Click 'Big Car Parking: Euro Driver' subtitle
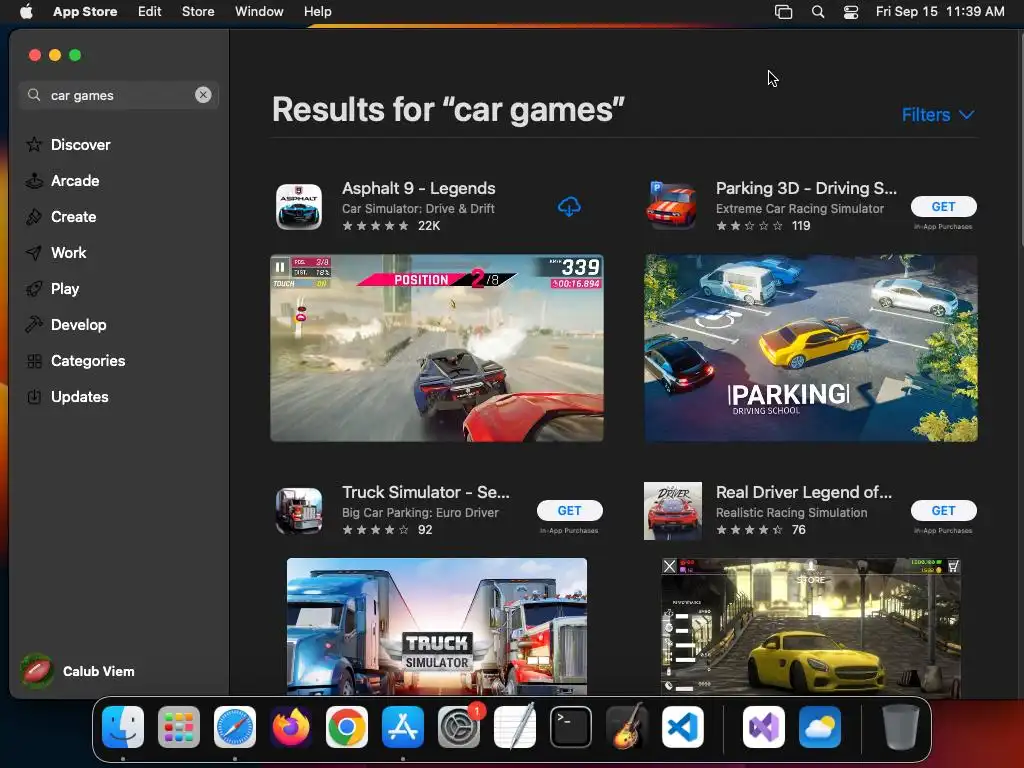The height and width of the screenshot is (768, 1024). click(420, 513)
